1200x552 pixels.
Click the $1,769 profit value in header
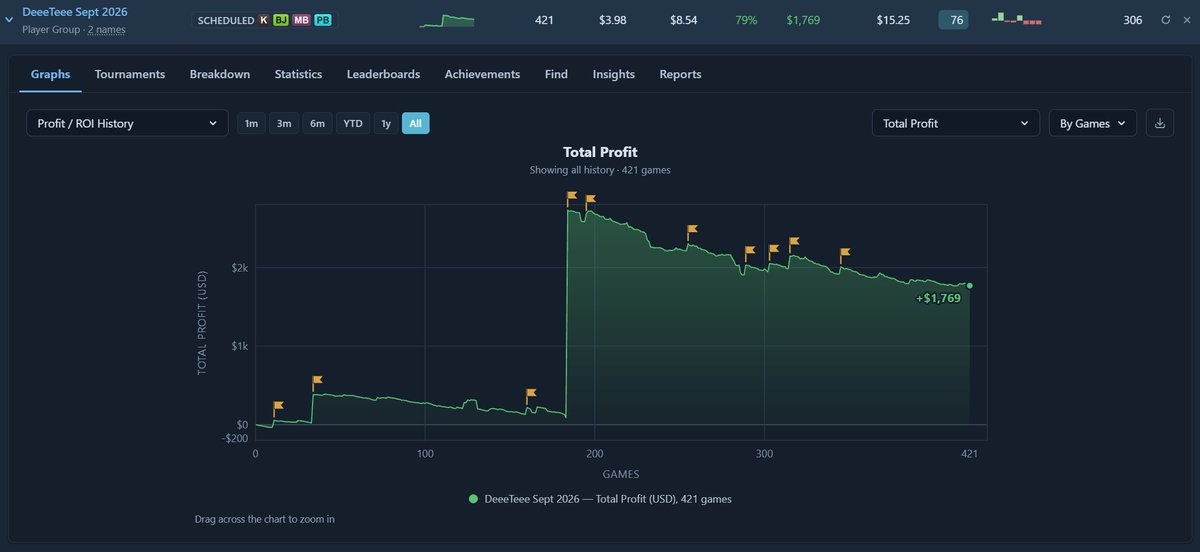[x=803, y=20]
